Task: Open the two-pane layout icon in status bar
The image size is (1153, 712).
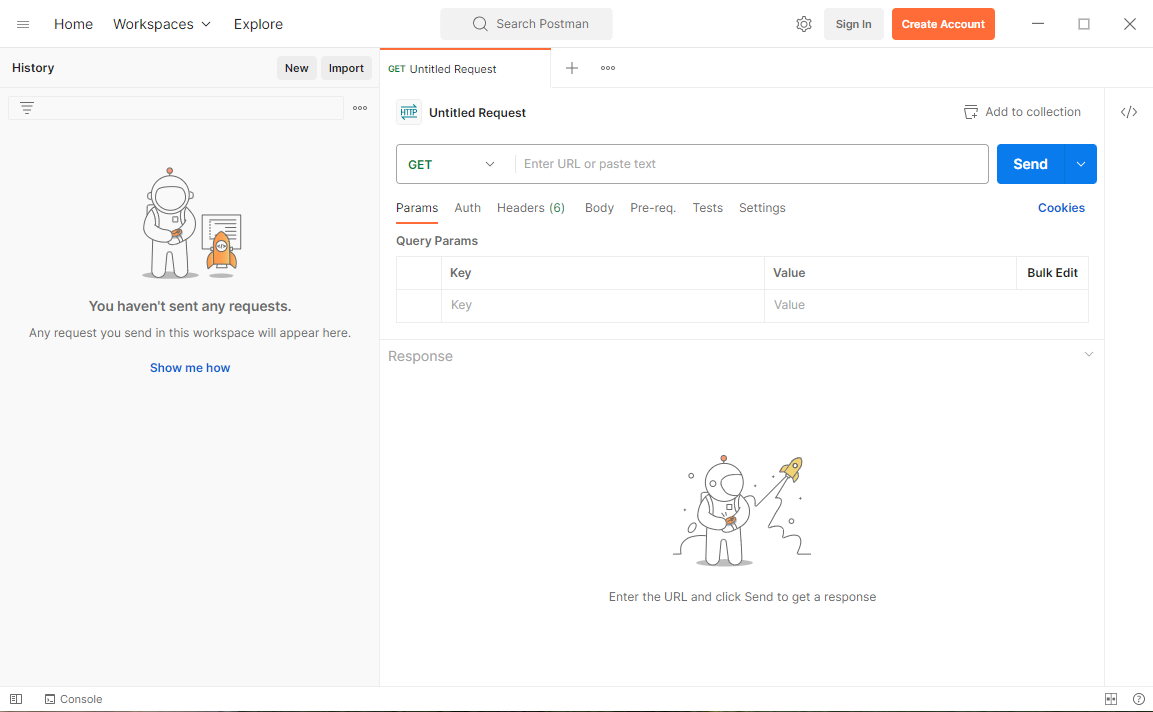Action: tap(1111, 699)
